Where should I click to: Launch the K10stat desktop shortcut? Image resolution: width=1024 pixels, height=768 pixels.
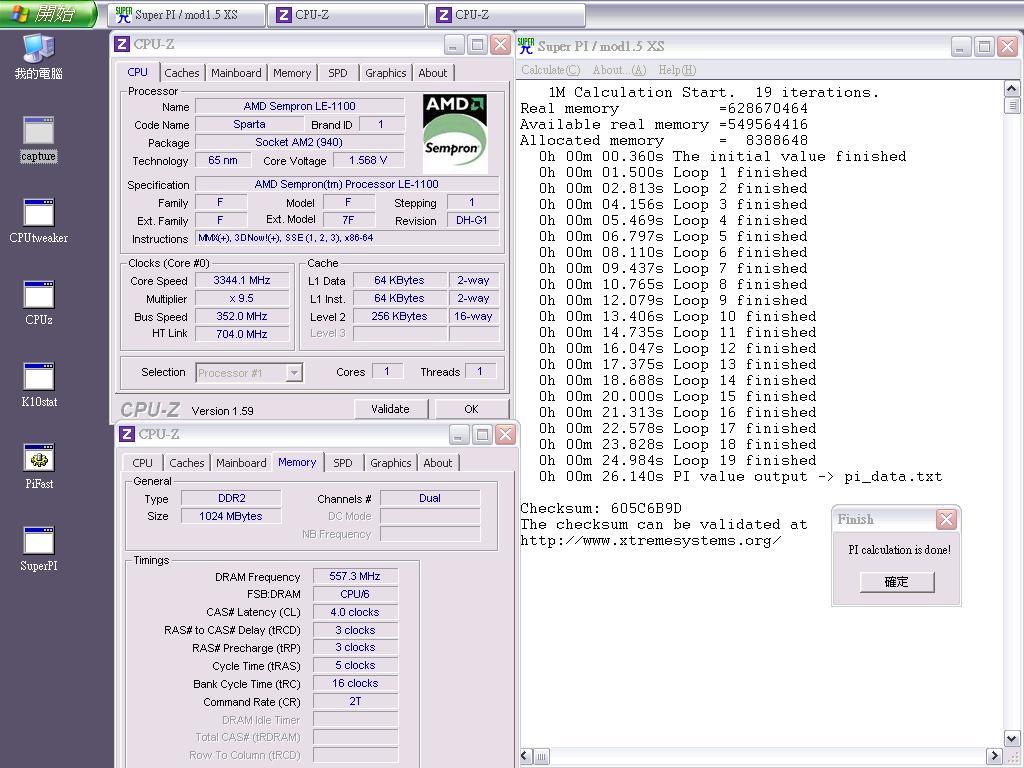39,385
